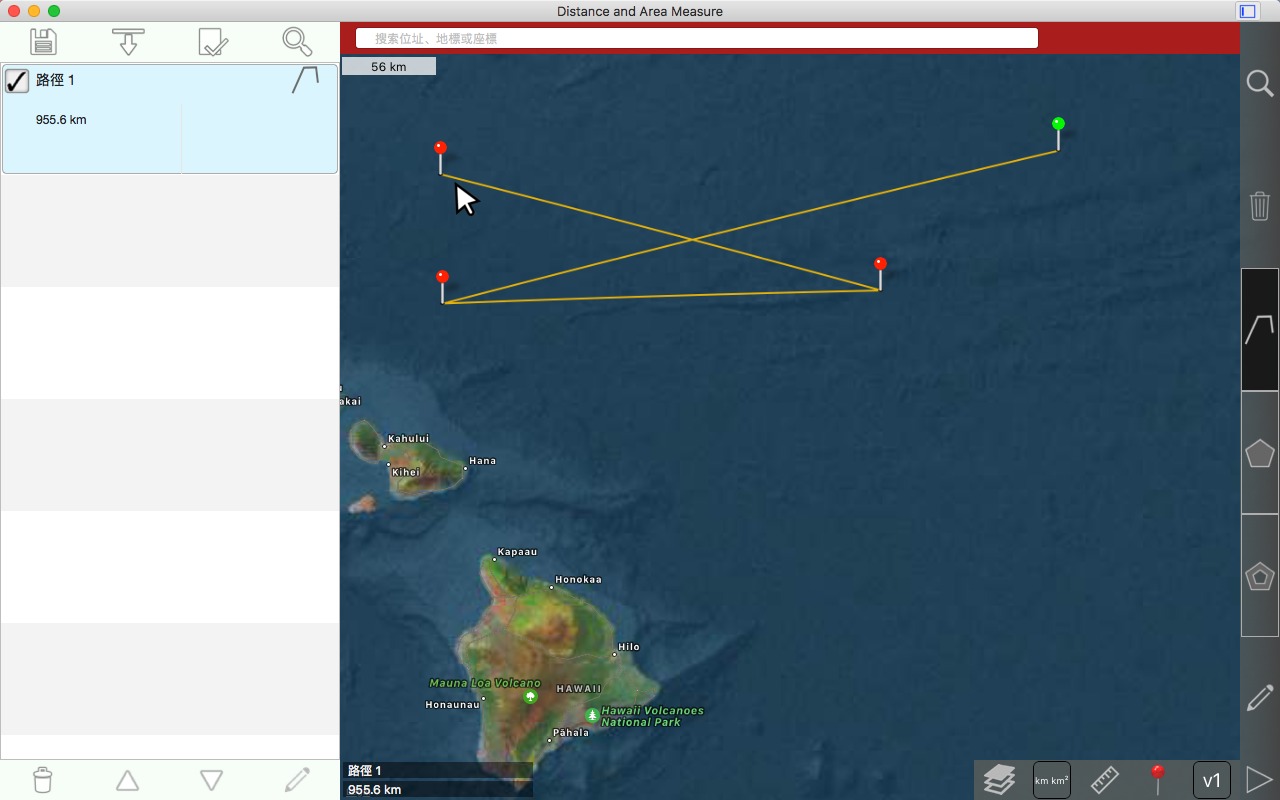Click the pencil icon in the right sidebar

(1259, 698)
